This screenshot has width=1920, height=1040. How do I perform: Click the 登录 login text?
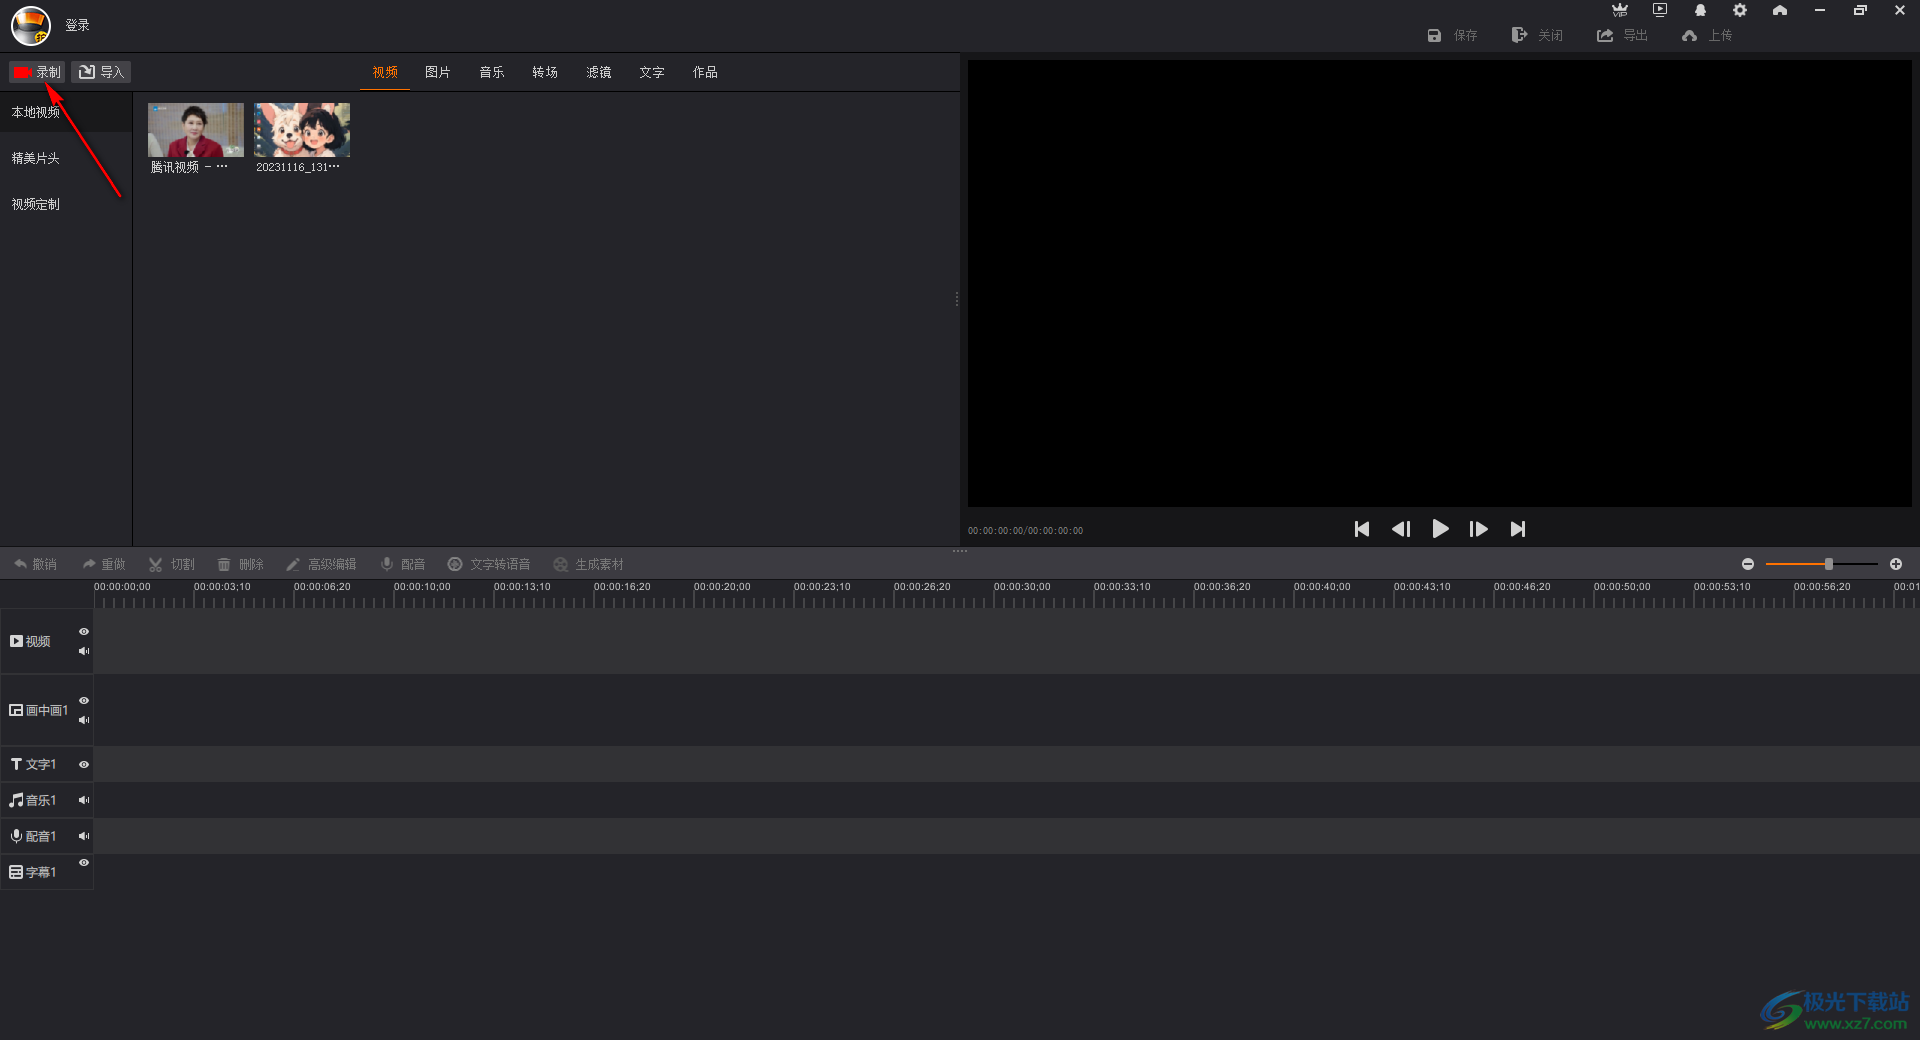click(x=77, y=25)
